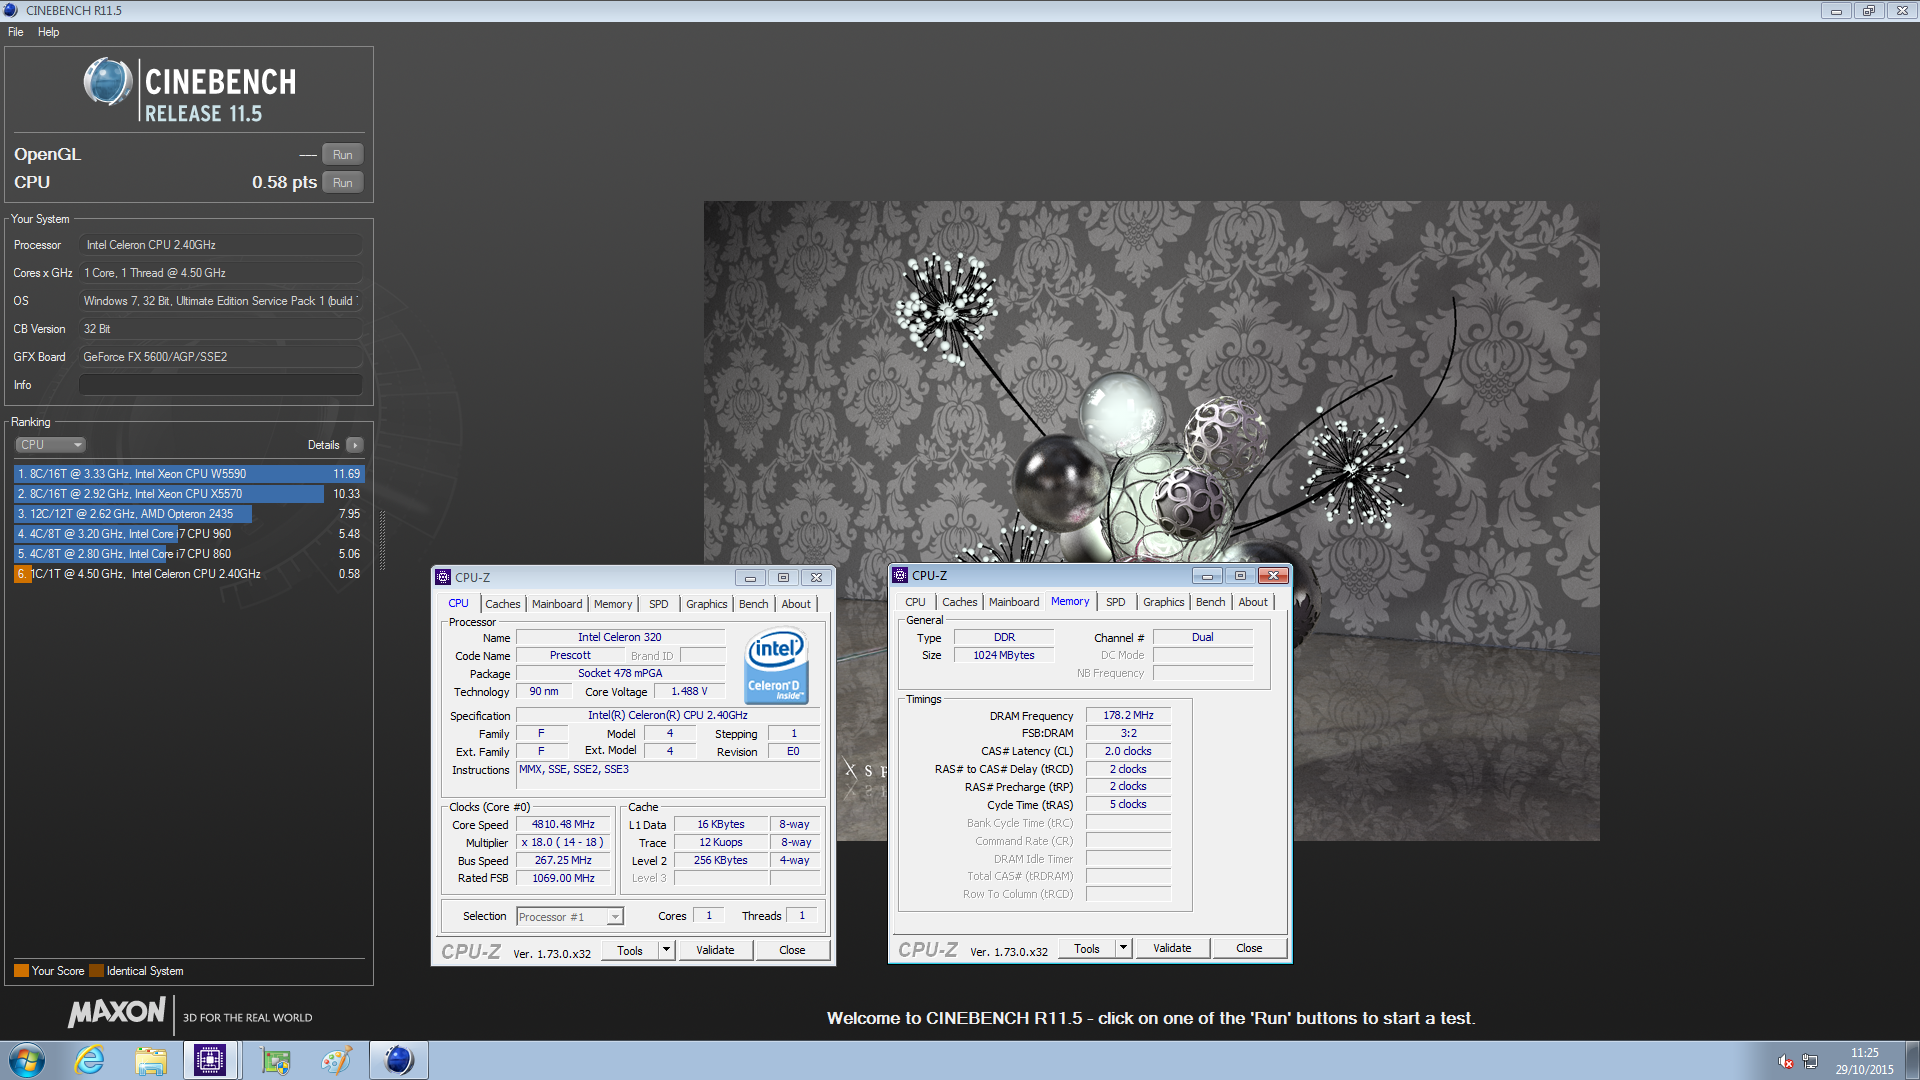The height and width of the screenshot is (1080, 1920).
Task: Click the Intel Celeron D logo
Action: [776, 665]
